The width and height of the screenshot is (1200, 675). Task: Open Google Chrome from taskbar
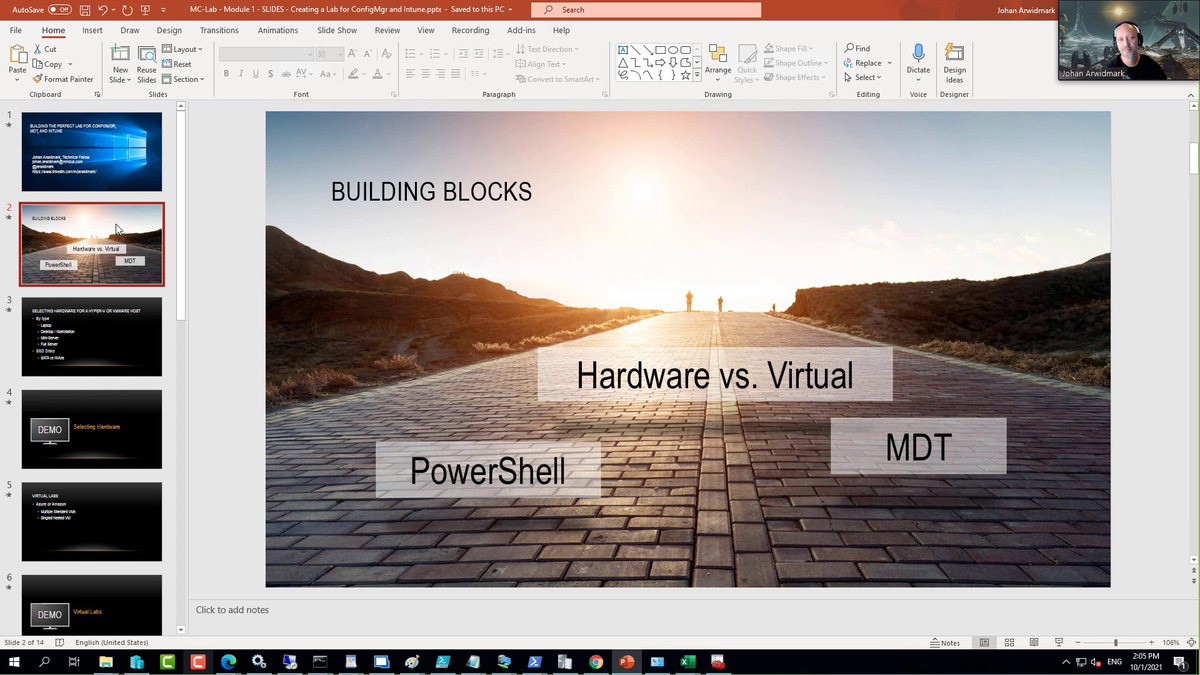(596, 662)
